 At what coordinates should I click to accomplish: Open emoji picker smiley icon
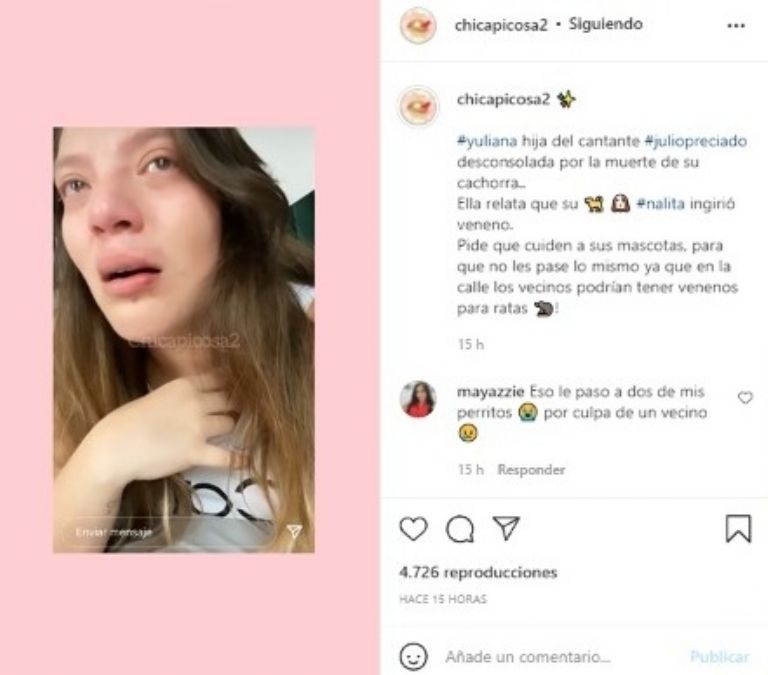click(413, 656)
